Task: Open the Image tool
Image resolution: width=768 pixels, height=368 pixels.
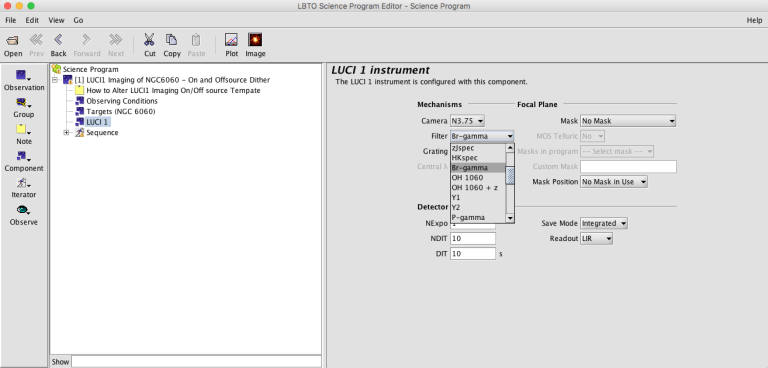Action: pyautogui.click(x=255, y=40)
